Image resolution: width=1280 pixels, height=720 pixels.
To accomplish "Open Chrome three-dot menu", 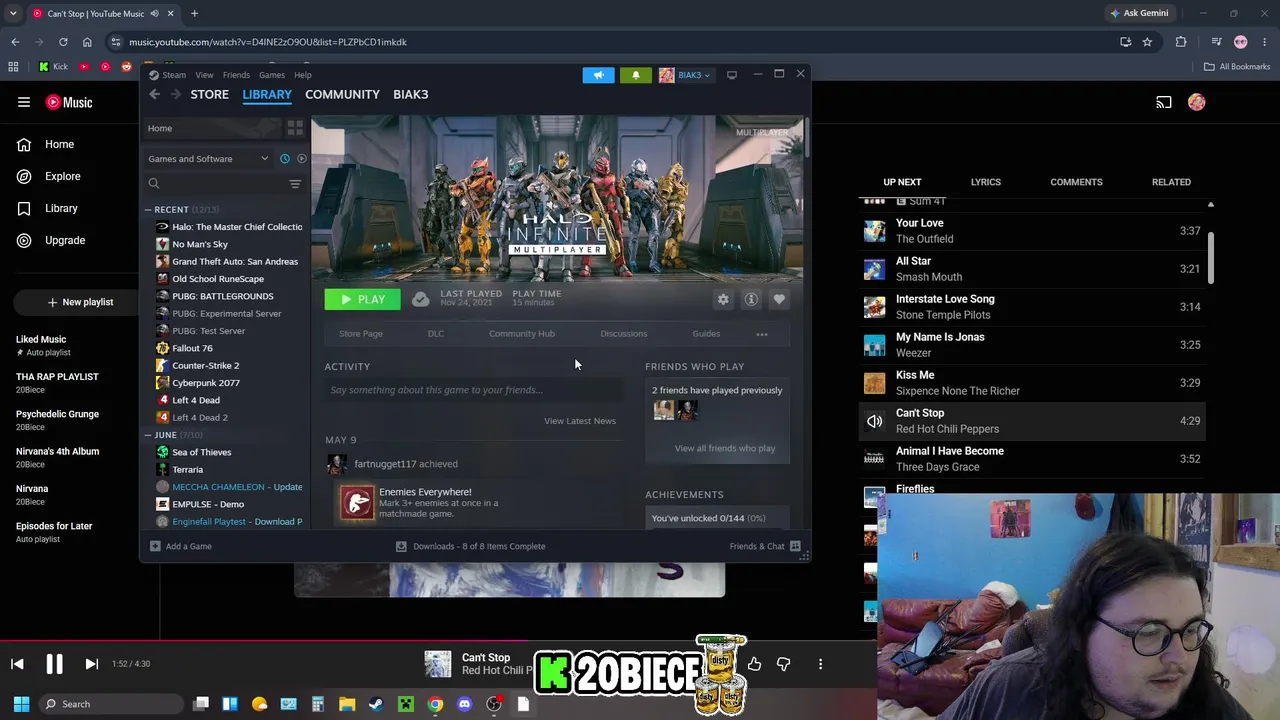I will click(x=1264, y=42).
